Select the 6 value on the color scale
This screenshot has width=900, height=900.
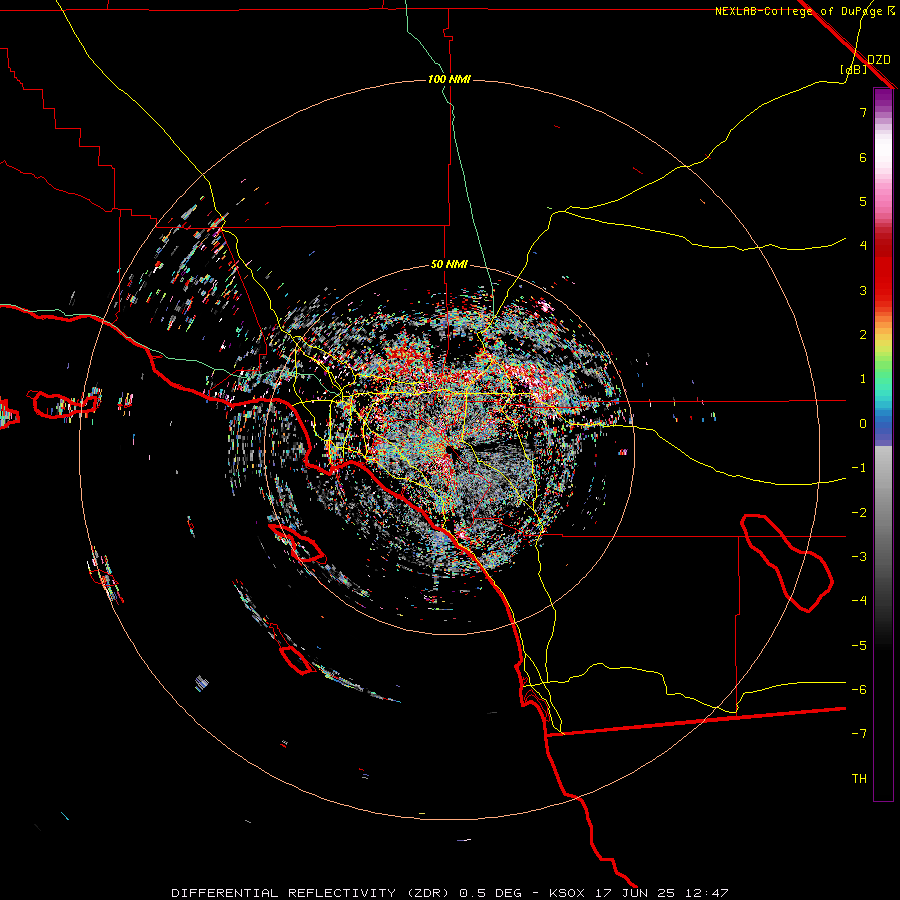pyautogui.click(x=863, y=157)
